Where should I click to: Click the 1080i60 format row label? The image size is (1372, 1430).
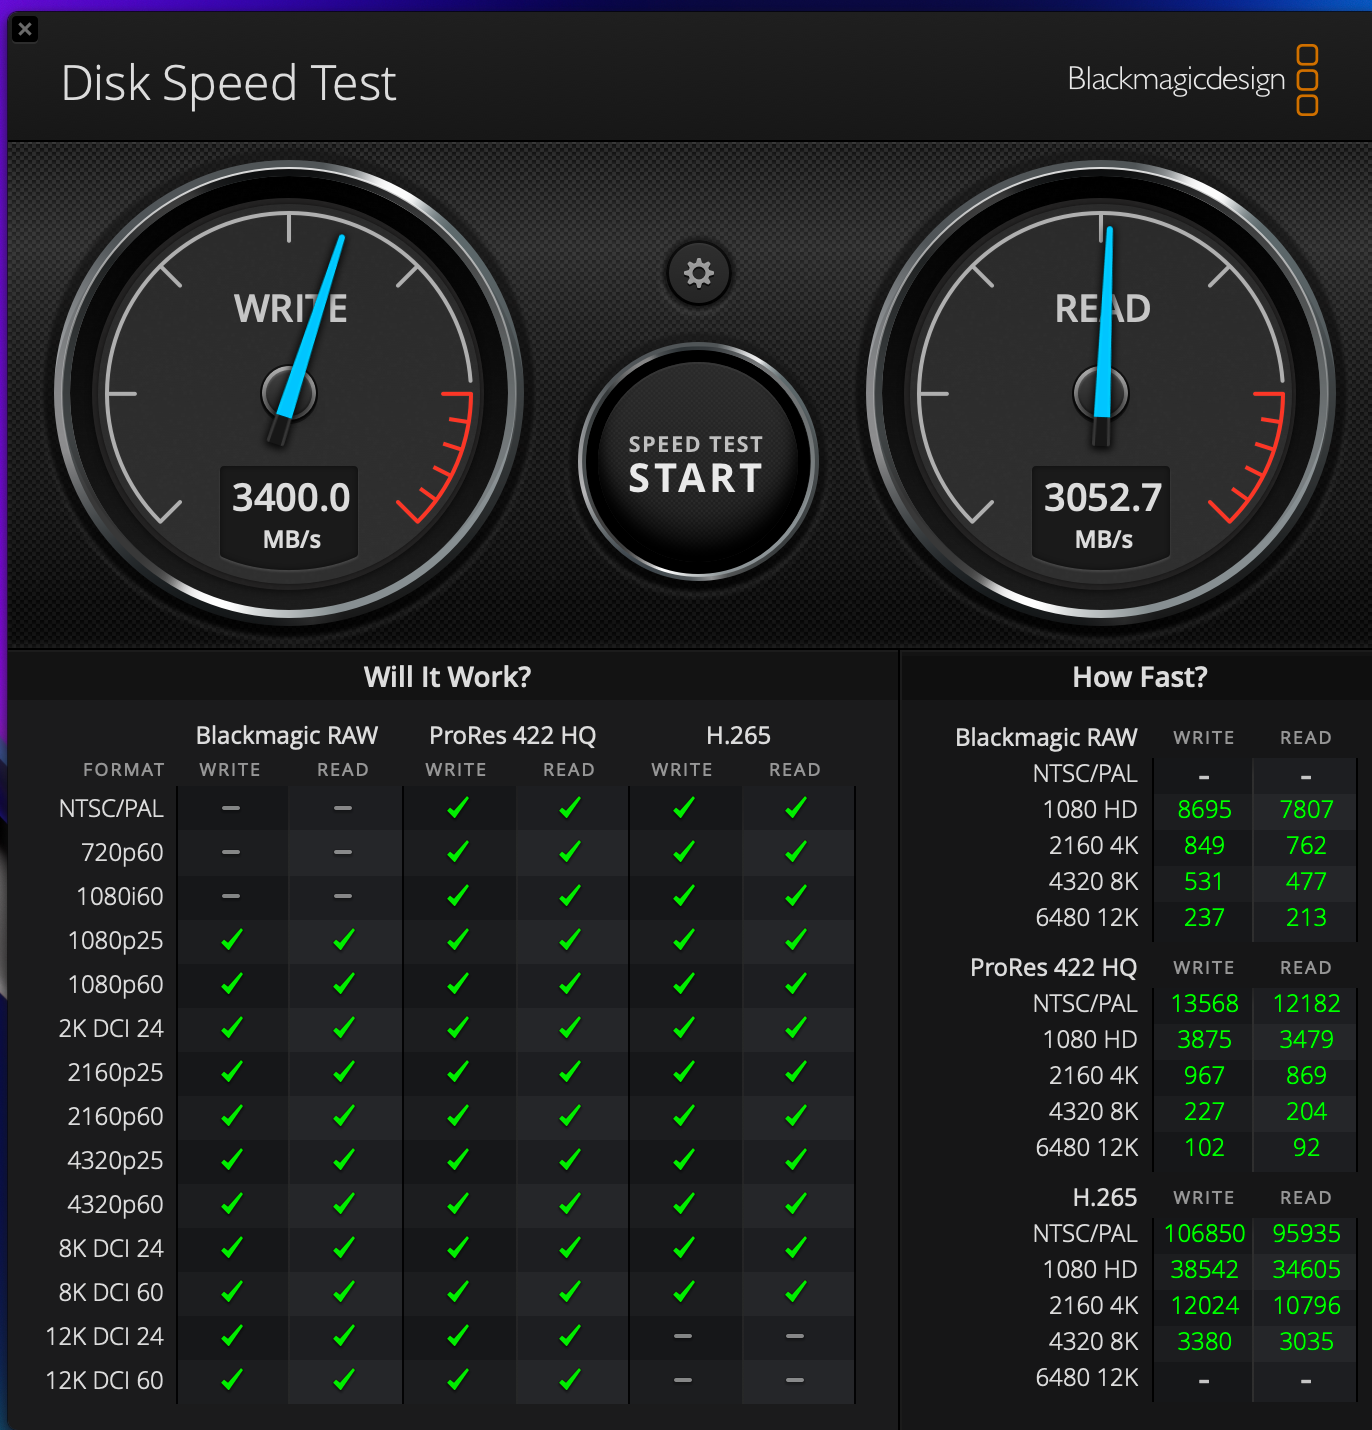(x=120, y=896)
